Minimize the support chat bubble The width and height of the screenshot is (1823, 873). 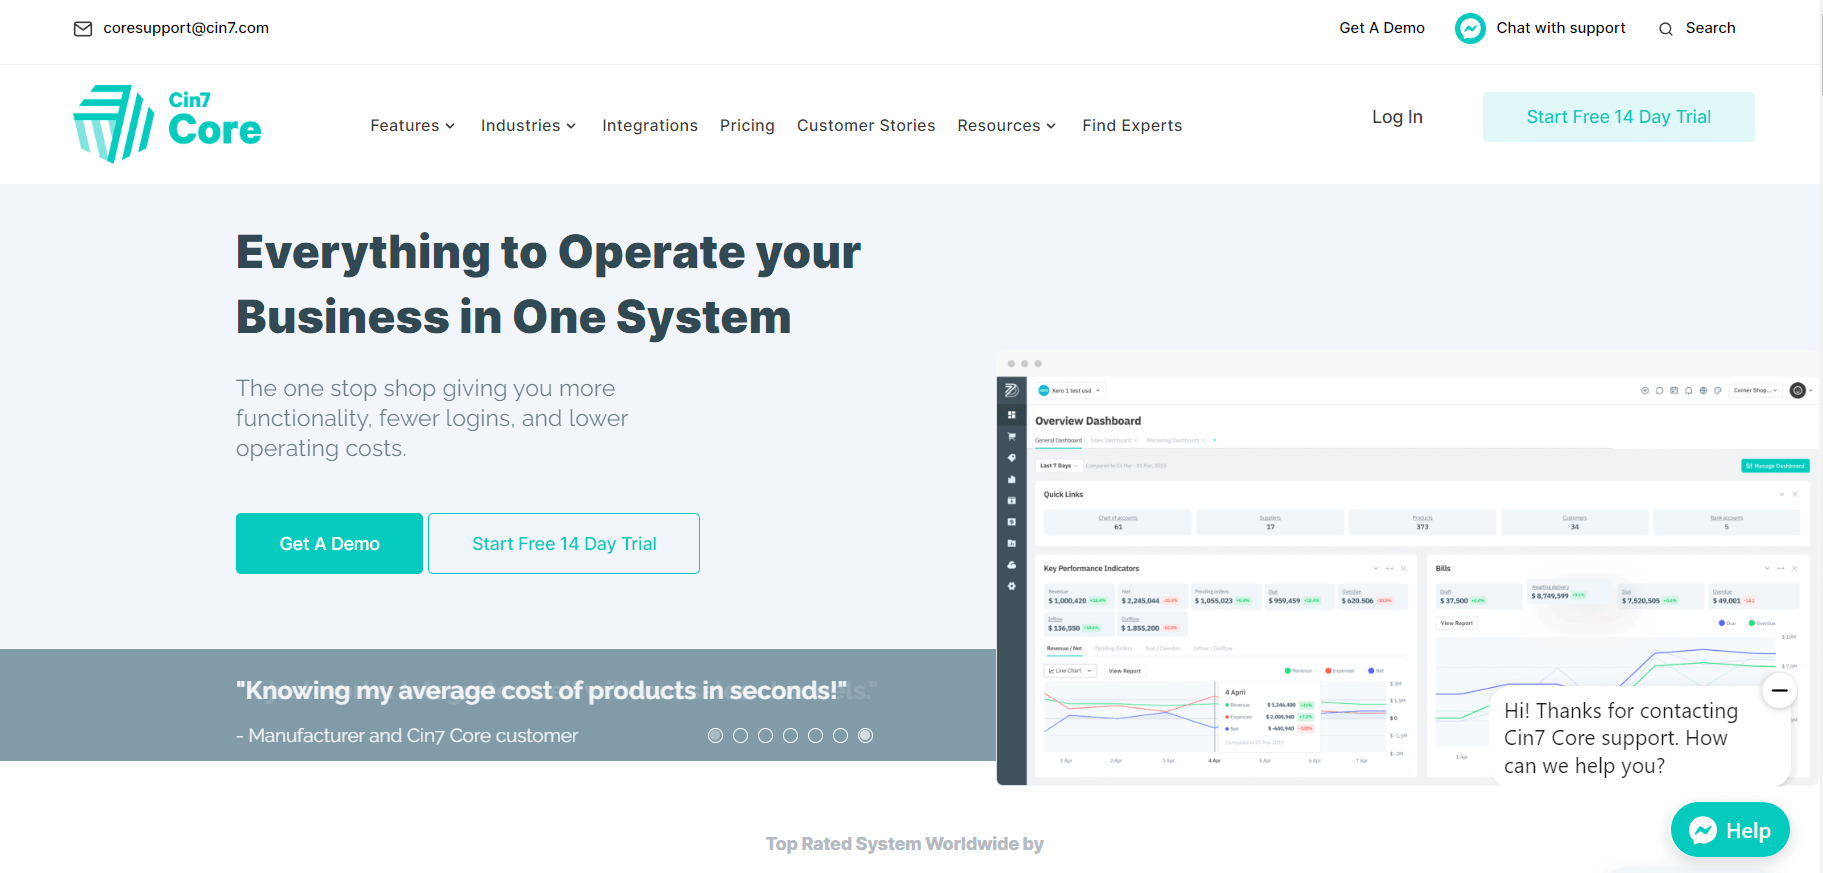(x=1780, y=690)
